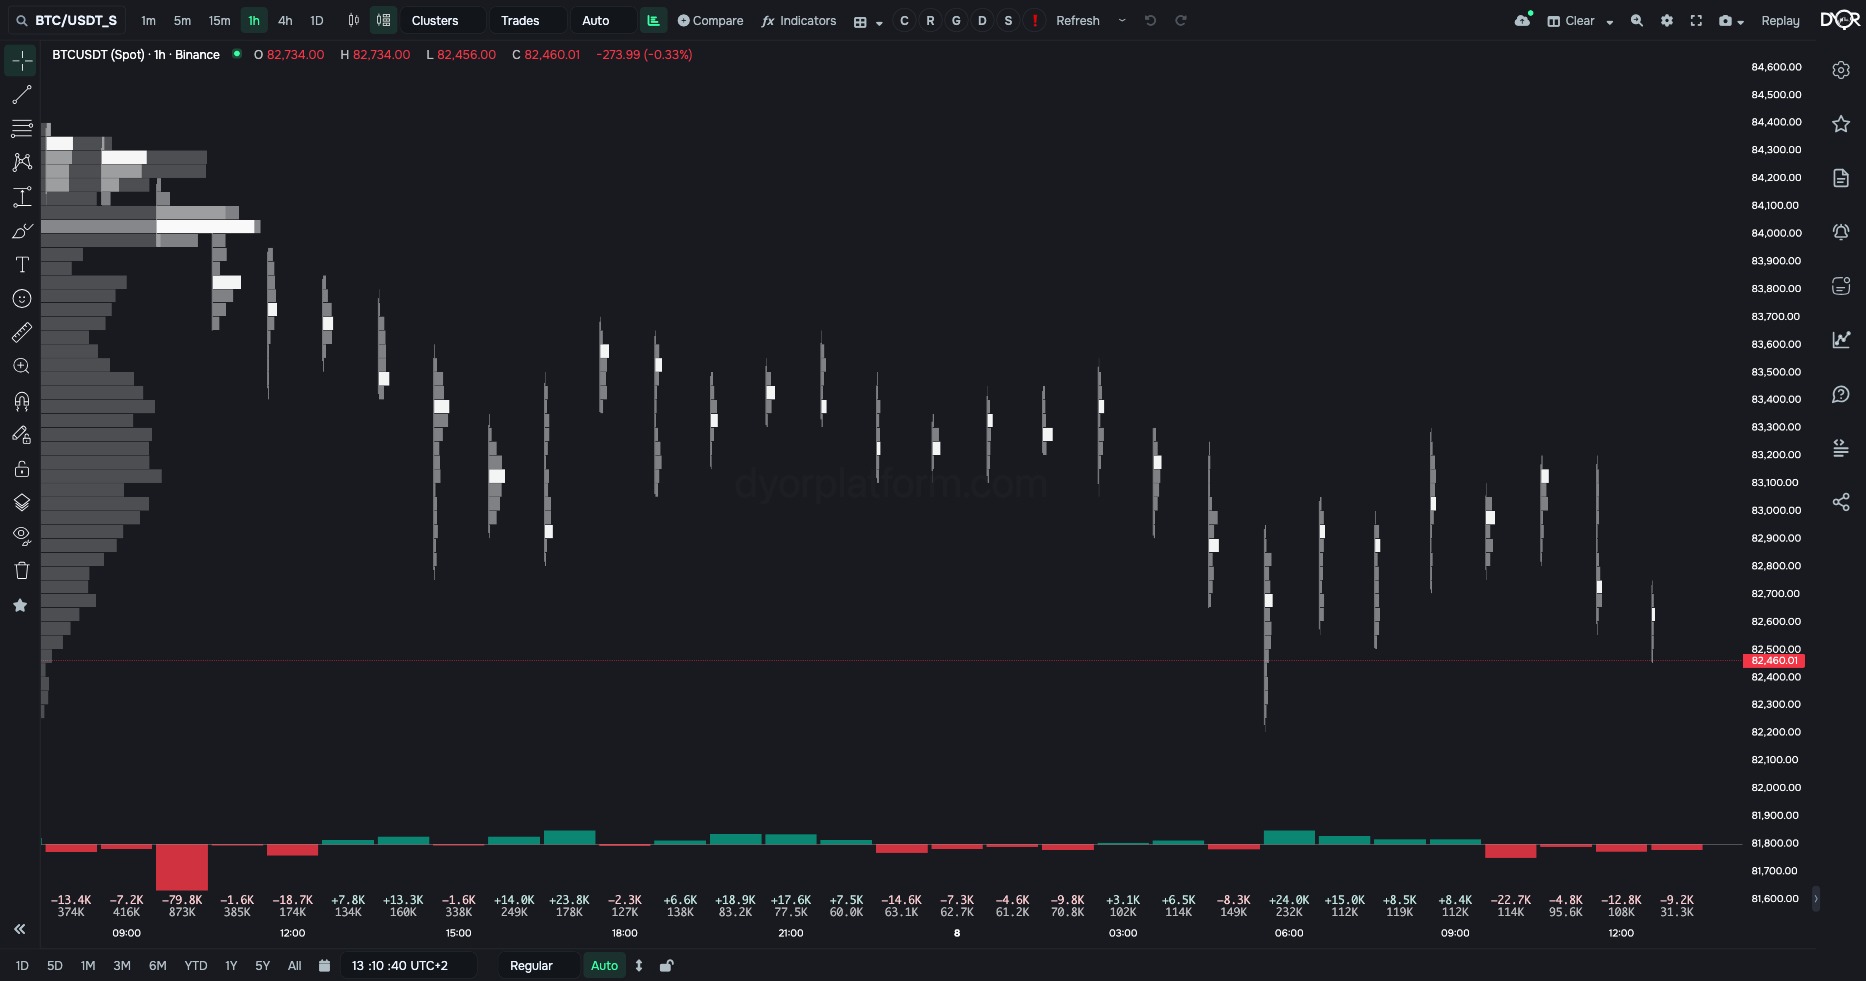Take a chart screenshot with camera icon
The image size is (1866, 981).
pos(1725,21)
